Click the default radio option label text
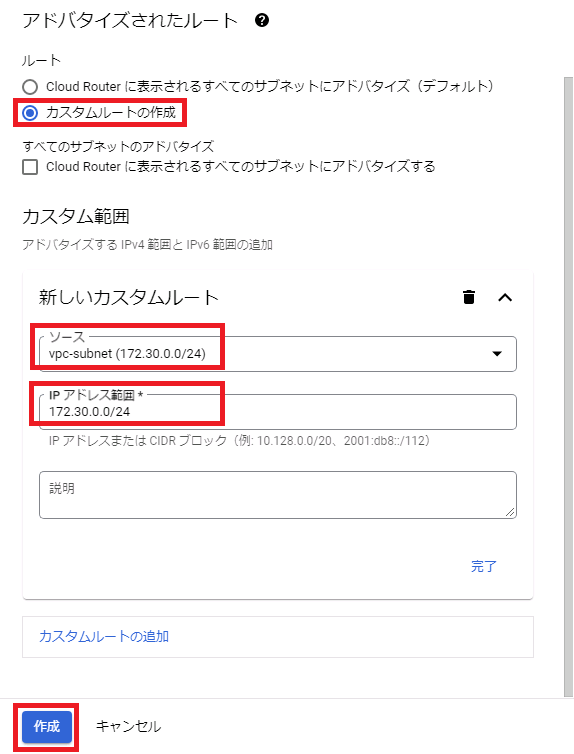This screenshot has height=754, width=574. 270,87
